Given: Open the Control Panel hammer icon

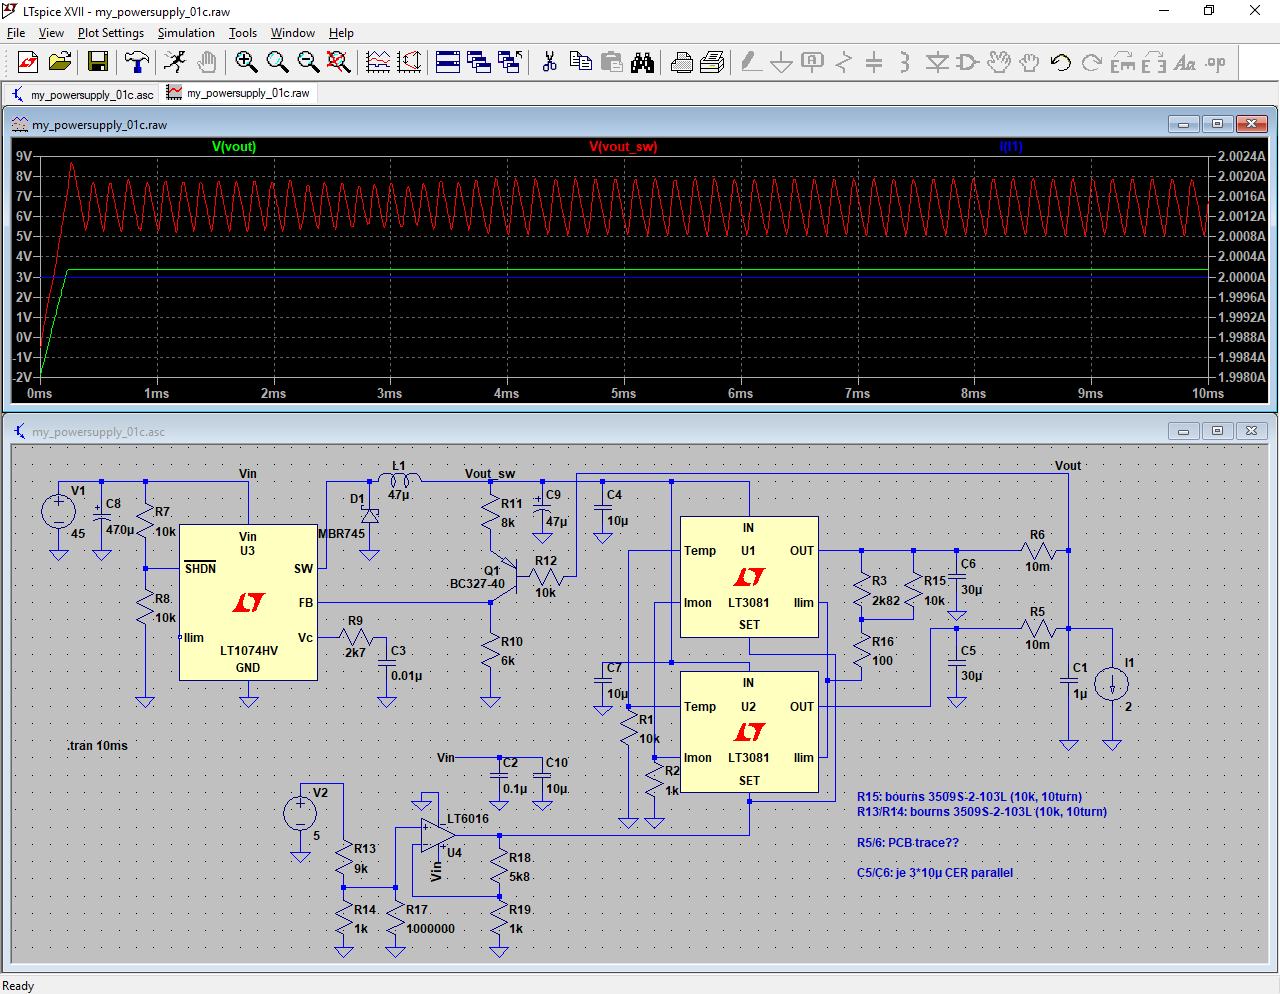Looking at the screenshot, I should click(x=137, y=62).
